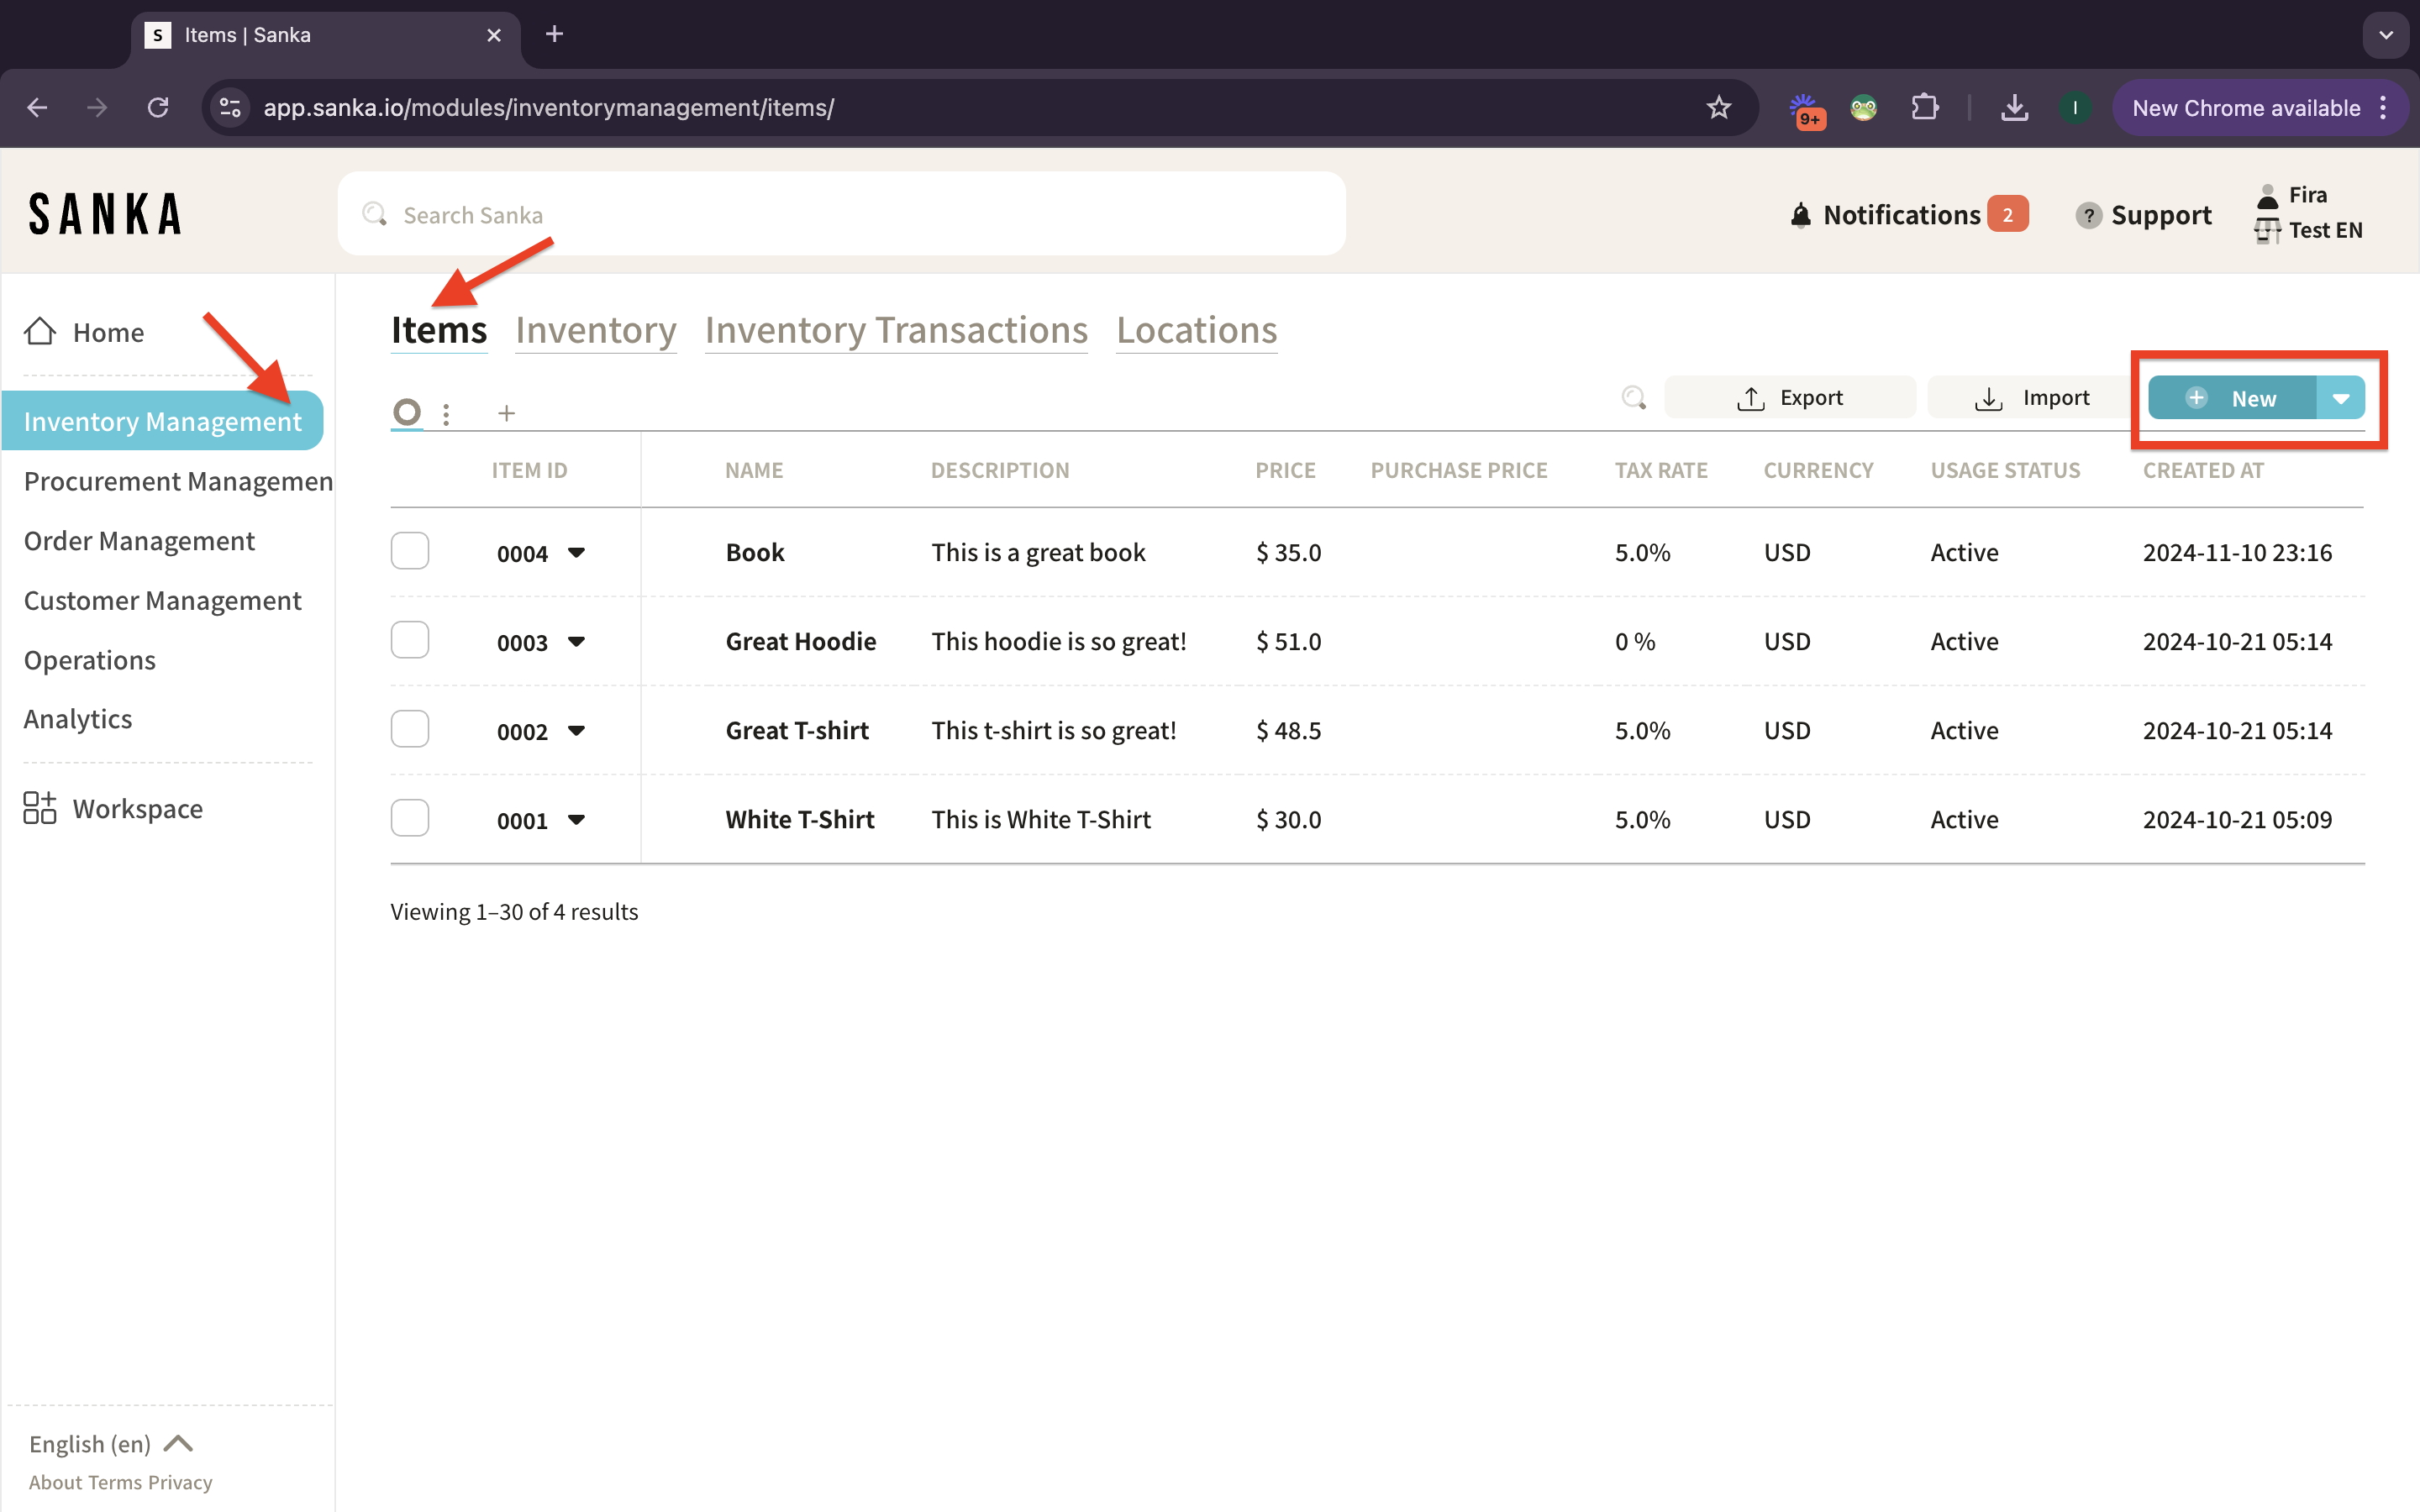2420x1512 pixels.
Task: Add a new view with plus icon
Action: 506,413
